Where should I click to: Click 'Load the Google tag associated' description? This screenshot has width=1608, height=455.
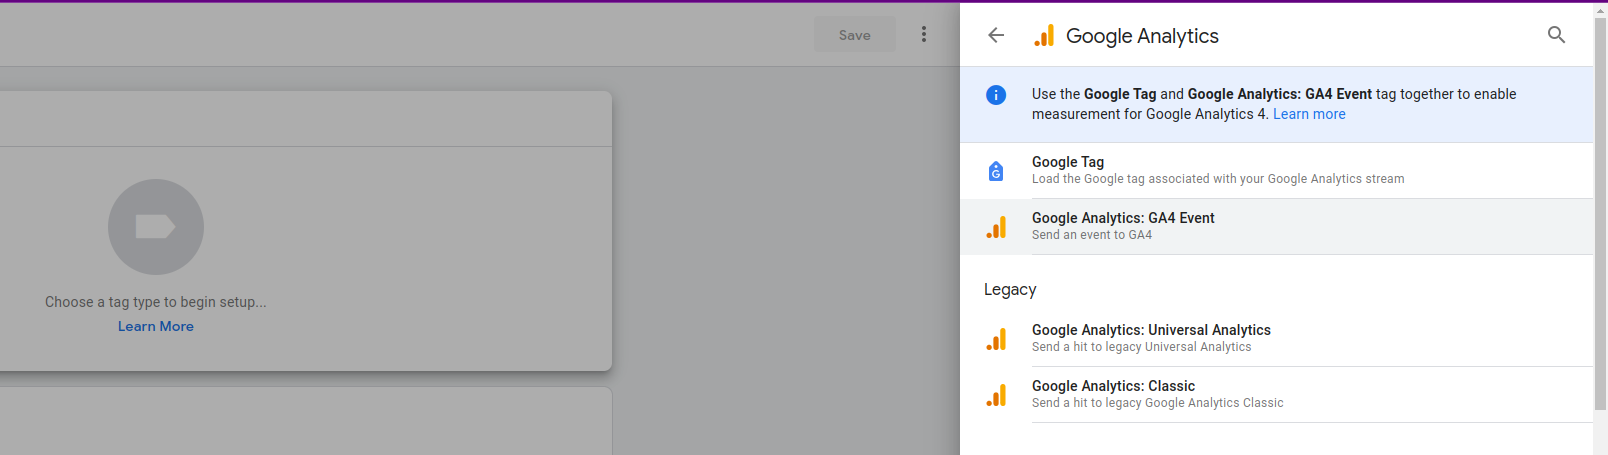1218,179
